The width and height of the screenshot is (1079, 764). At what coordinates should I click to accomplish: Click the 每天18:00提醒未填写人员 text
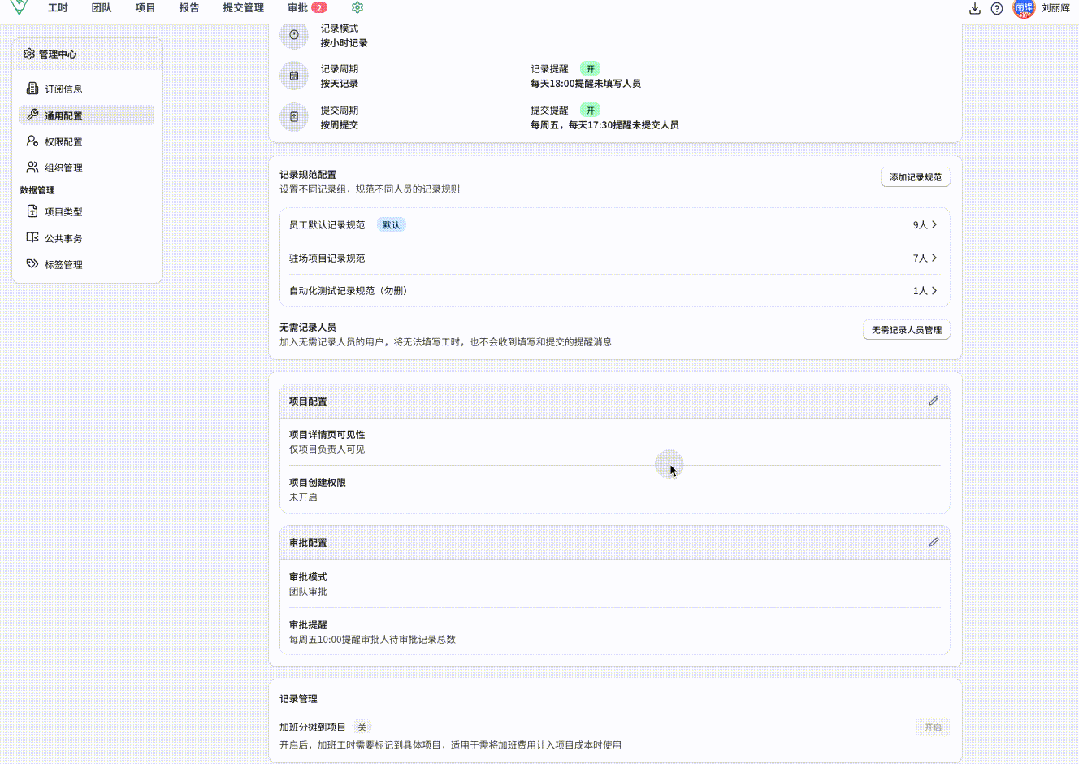[x=585, y=84]
